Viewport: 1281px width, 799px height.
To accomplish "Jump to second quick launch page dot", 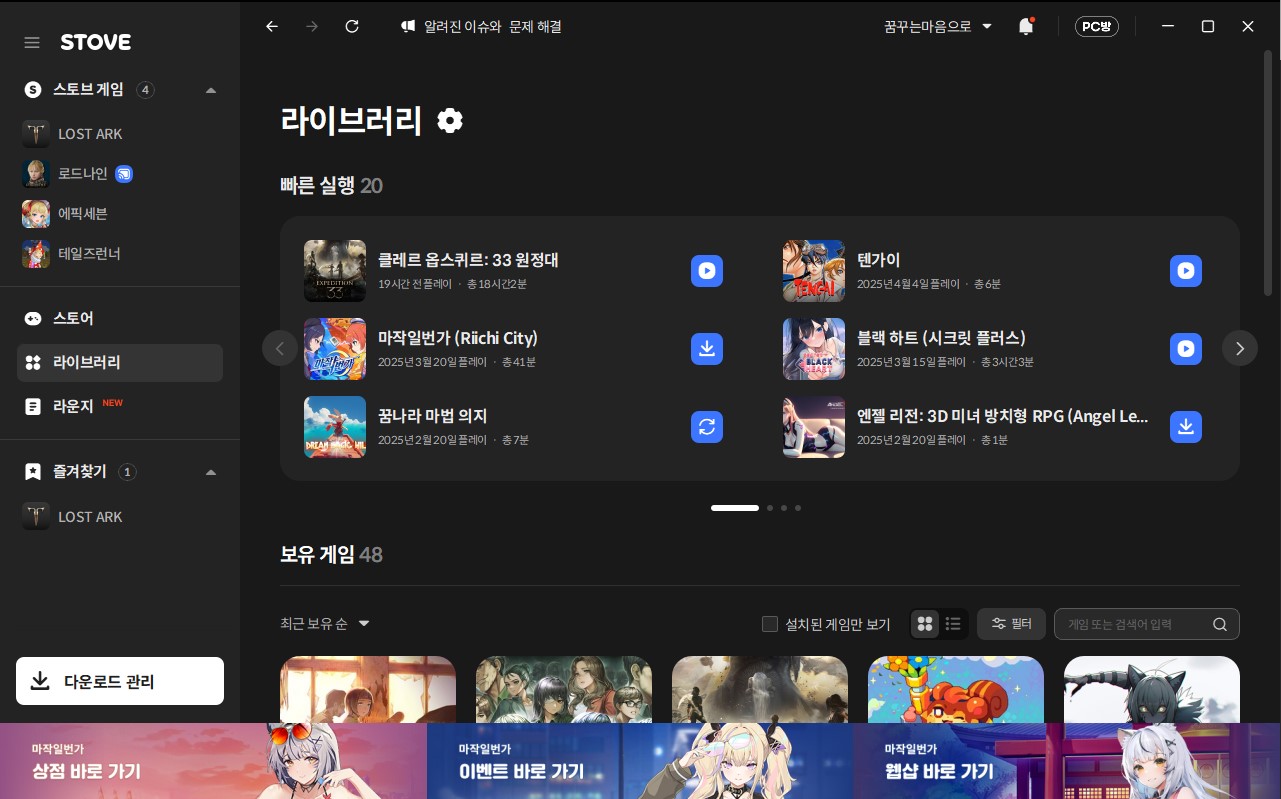I will [x=770, y=508].
